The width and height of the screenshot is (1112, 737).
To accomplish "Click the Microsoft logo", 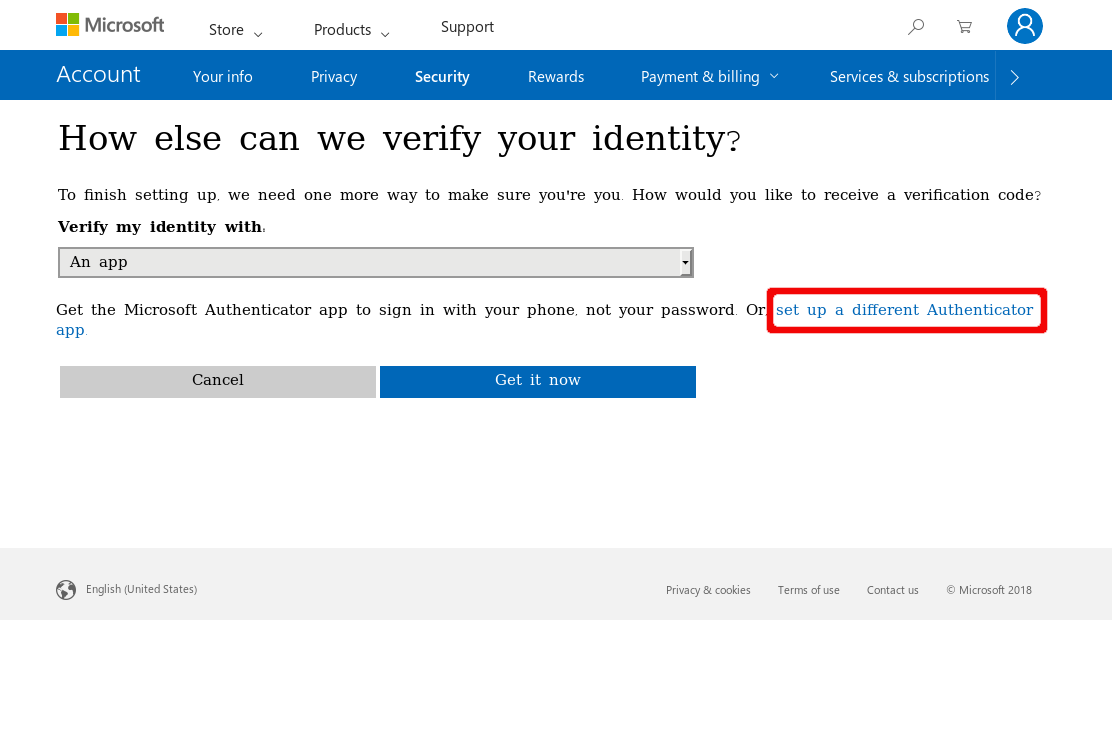I will pyautogui.click(x=110, y=25).
